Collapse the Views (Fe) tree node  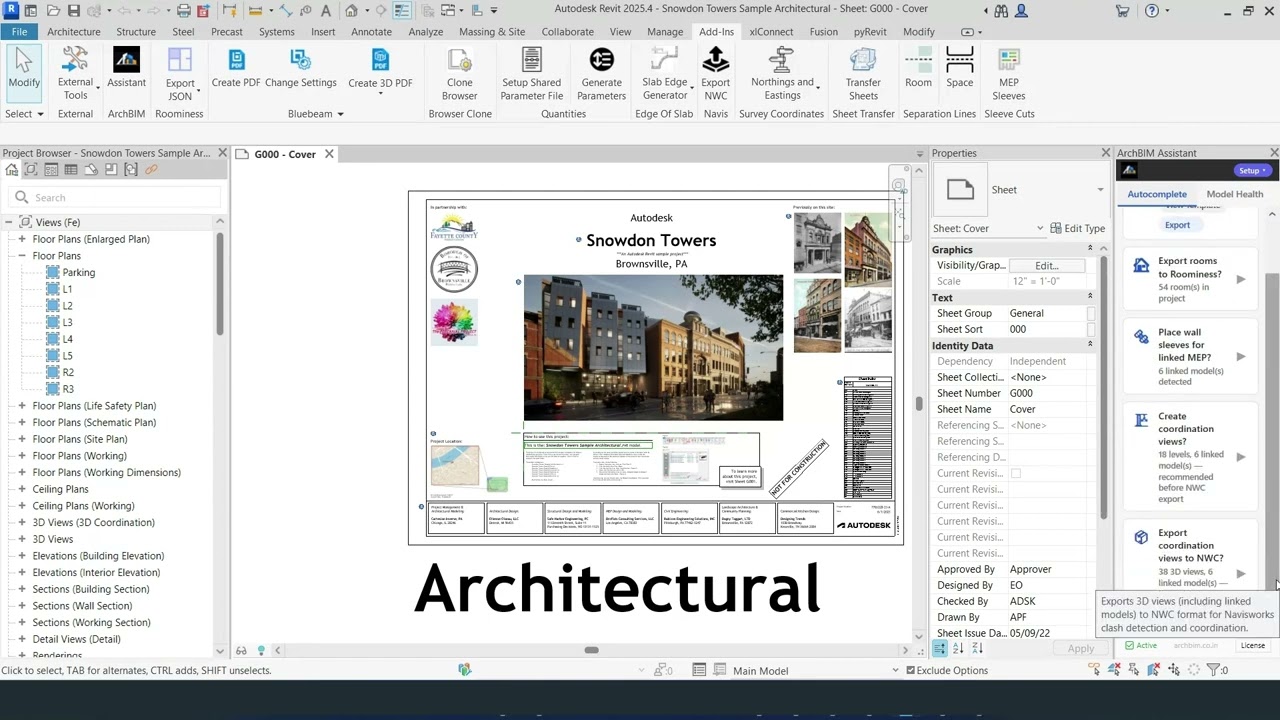[8, 222]
